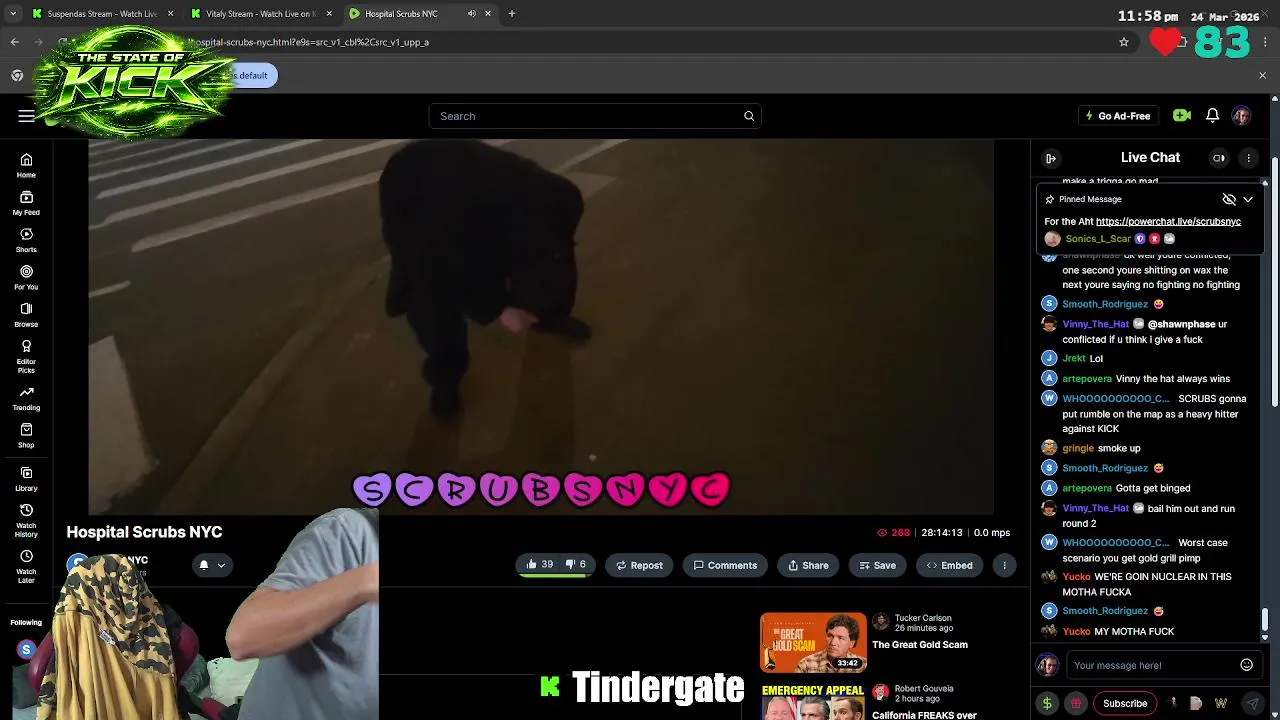Click The Great Gold Scam thumbnail
This screenshot has height=720, width=1280.
813,642
